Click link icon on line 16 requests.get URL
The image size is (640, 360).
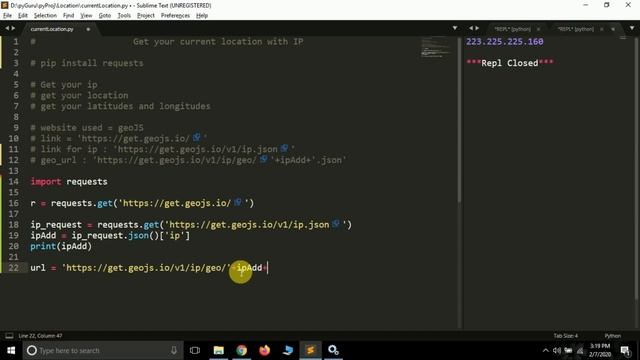coord(238,202)
